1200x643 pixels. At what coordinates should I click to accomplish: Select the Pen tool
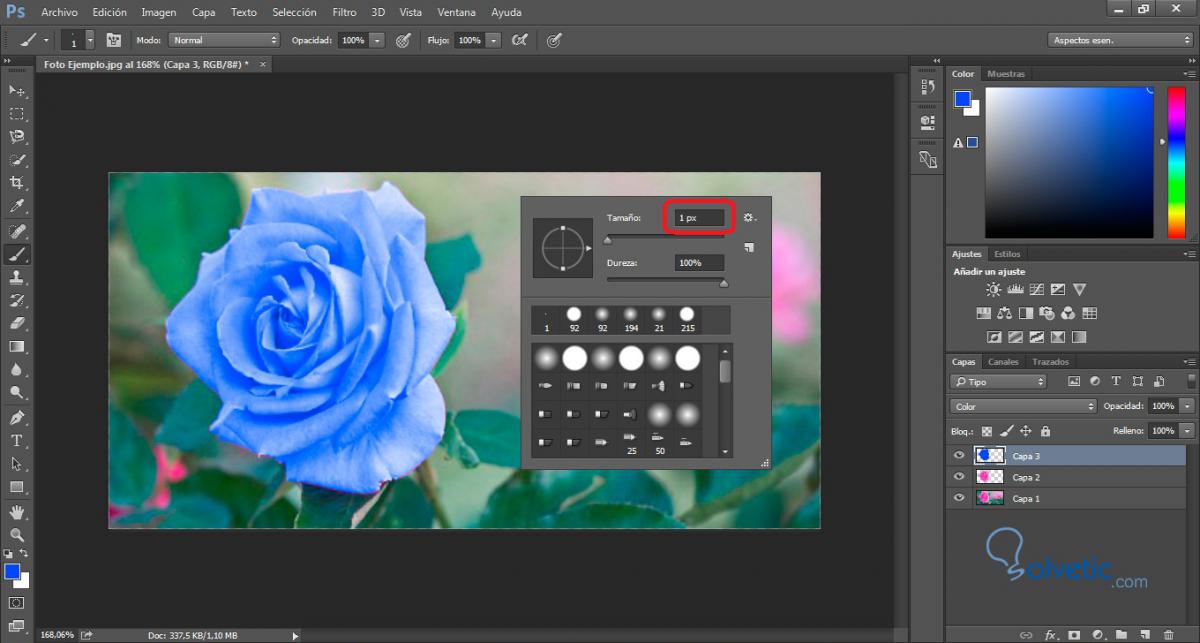17,417
